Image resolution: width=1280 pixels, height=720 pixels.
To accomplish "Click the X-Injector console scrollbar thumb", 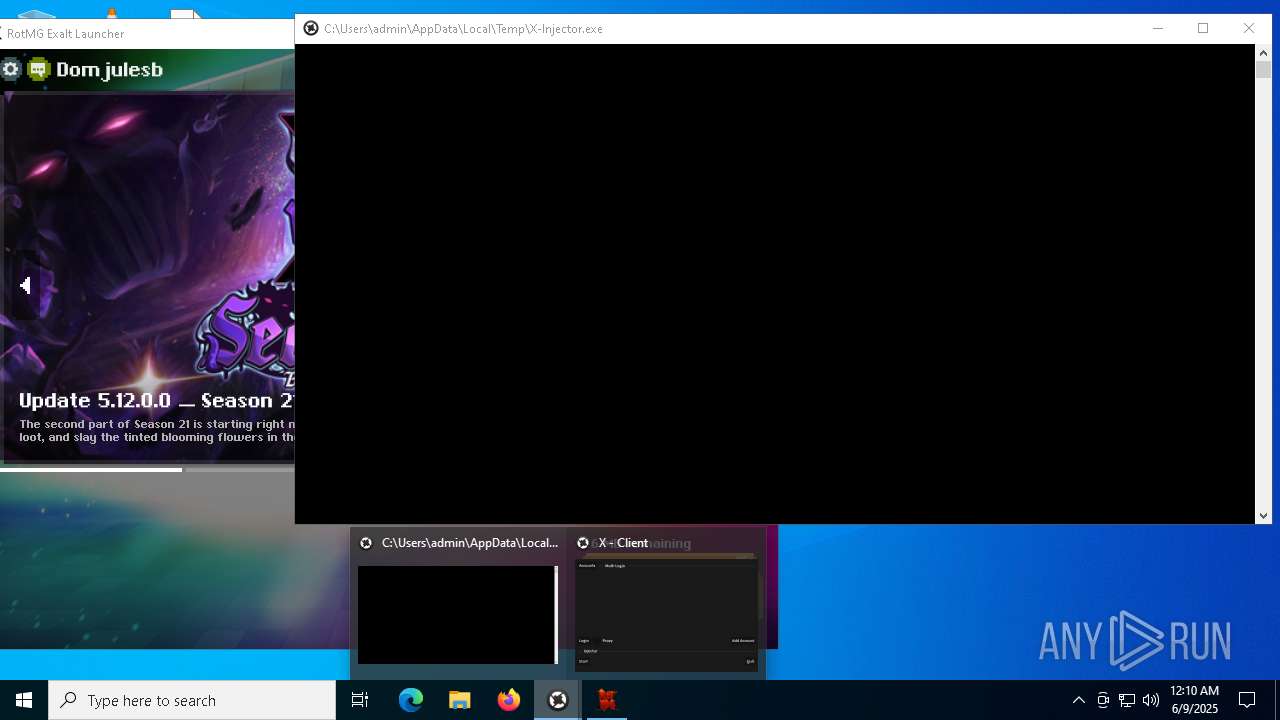I will point(1264,70).
